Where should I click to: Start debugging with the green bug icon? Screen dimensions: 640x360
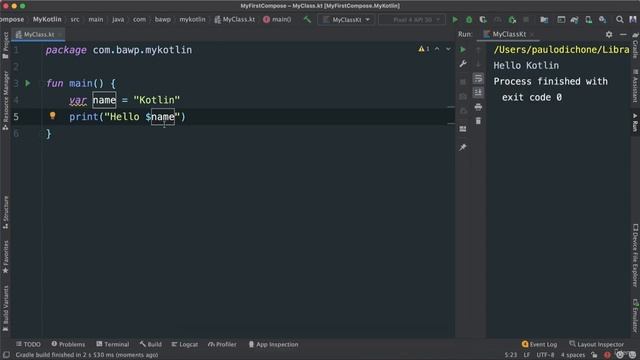coord(469,20)
